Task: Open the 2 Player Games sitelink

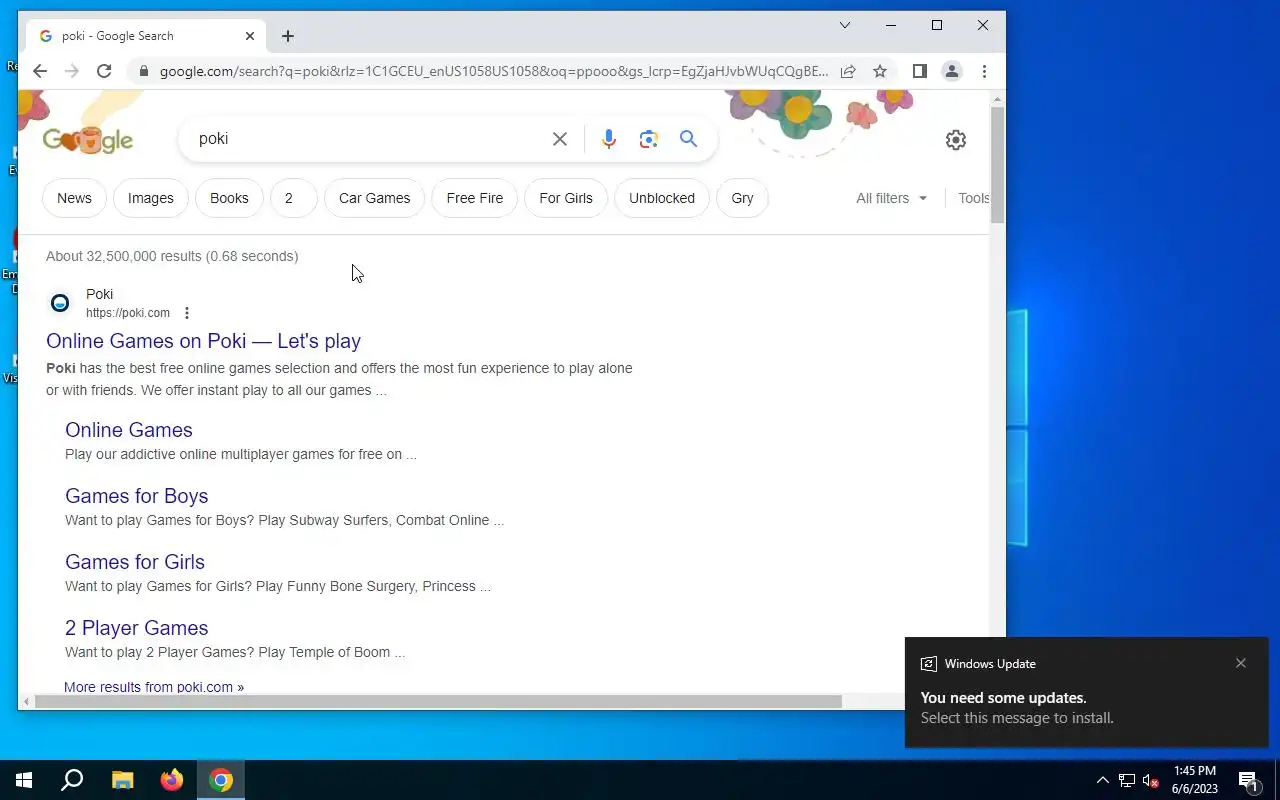Action: 137,628
